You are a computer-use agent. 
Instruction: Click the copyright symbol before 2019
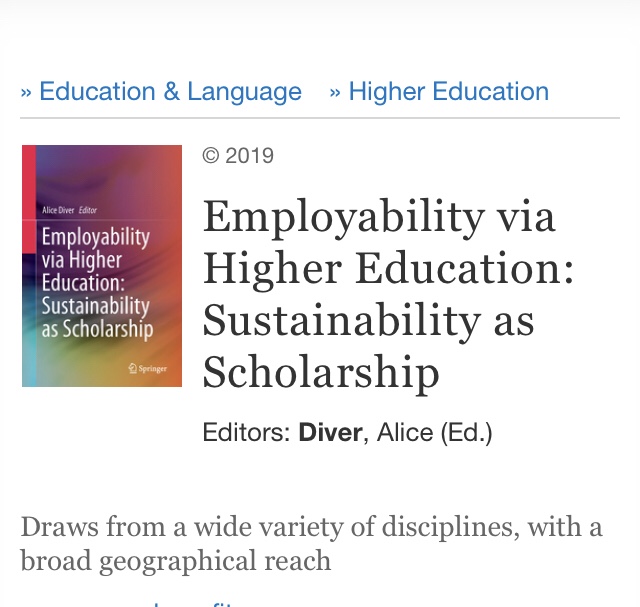coord(210,156)
